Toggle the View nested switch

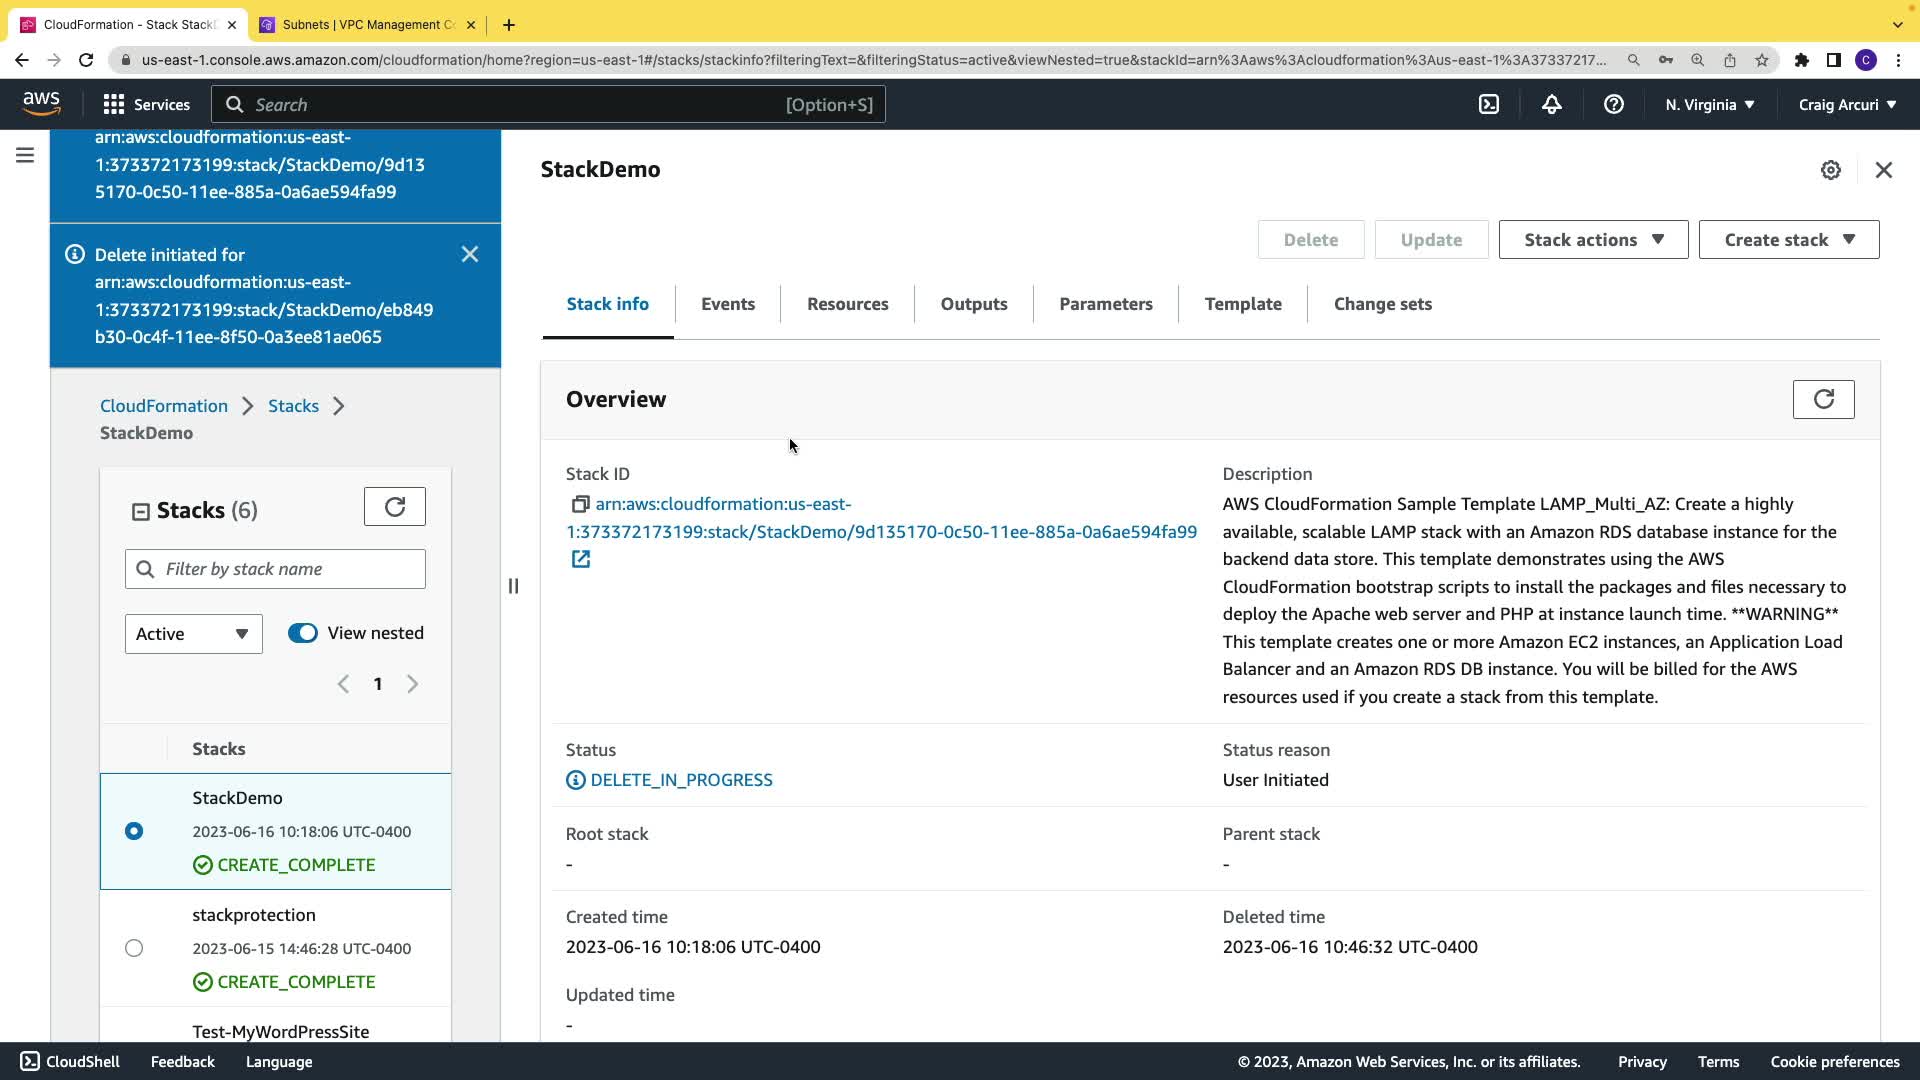pyautogui.click(x=302, y=633)
